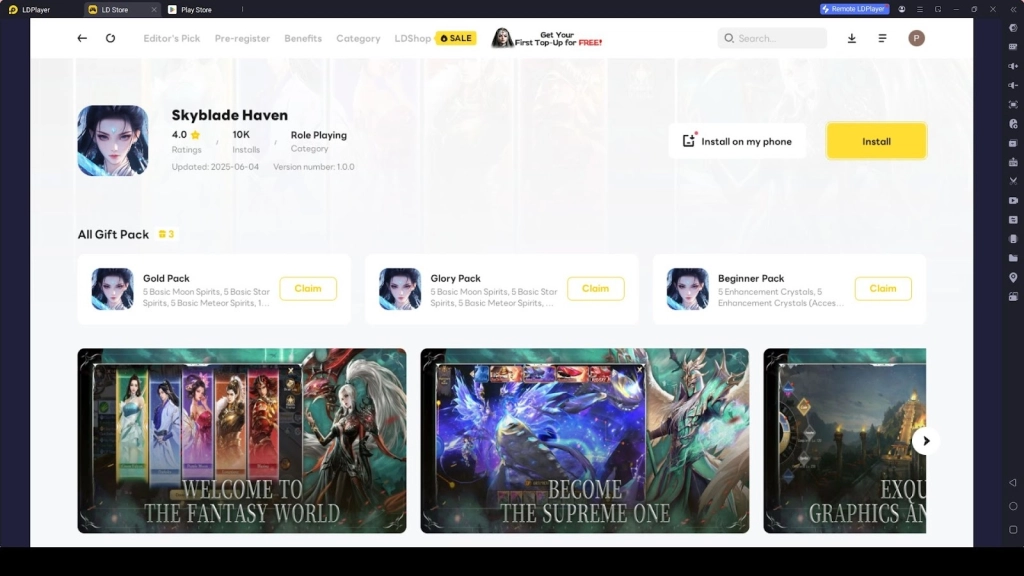
Task: Start the video recorder from sidebar
Action: (1013, 200)
